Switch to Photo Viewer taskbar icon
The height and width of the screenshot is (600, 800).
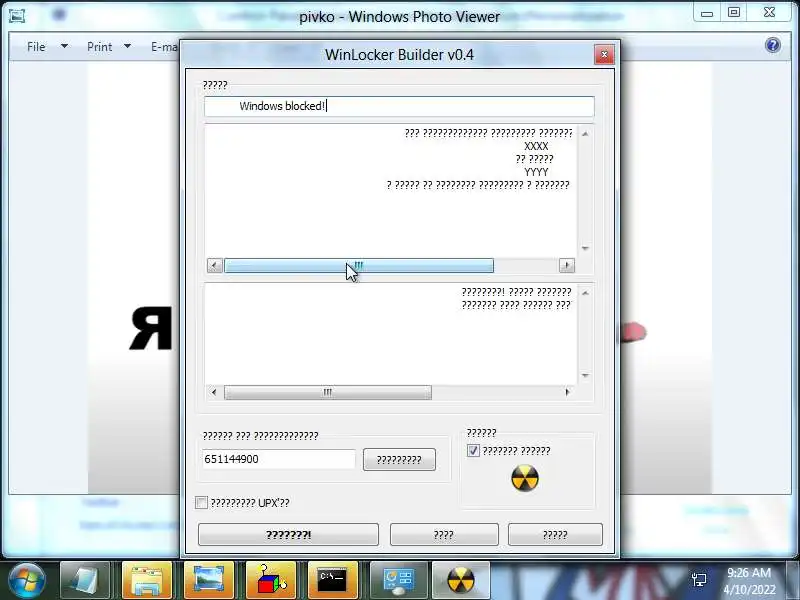(x=209, y=580)
